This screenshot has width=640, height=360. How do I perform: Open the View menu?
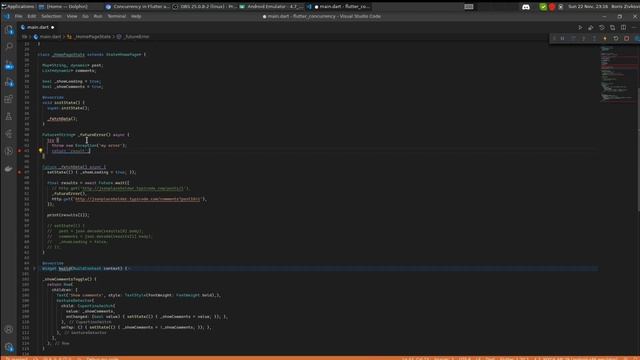pyautogui.click(x=72, y=16)
